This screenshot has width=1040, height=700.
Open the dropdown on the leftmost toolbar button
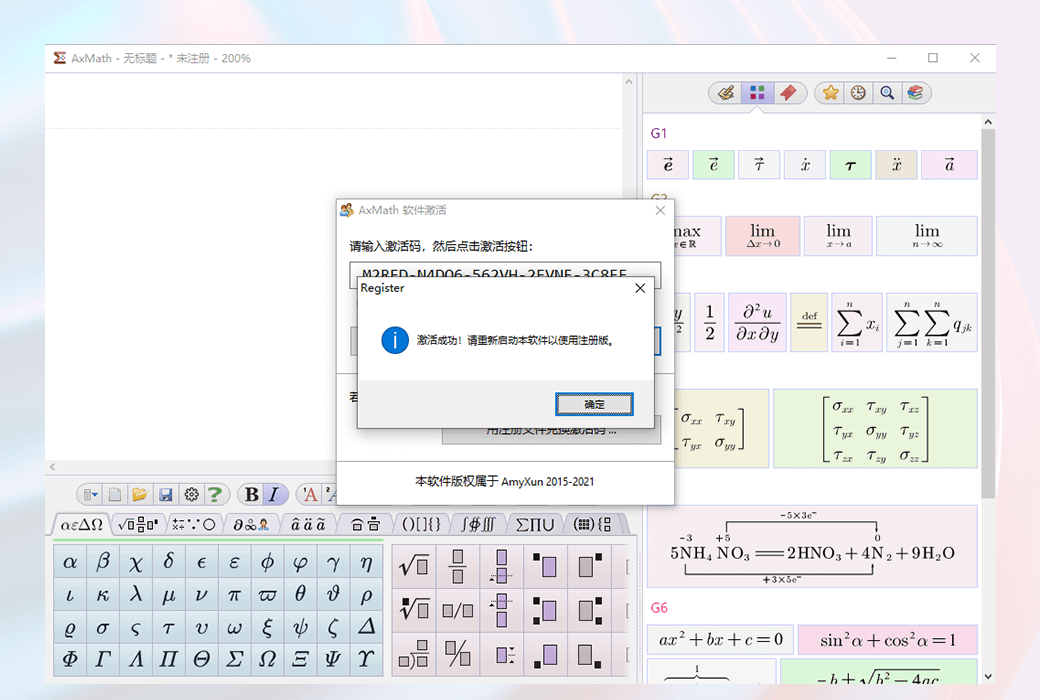click(91, 494)
